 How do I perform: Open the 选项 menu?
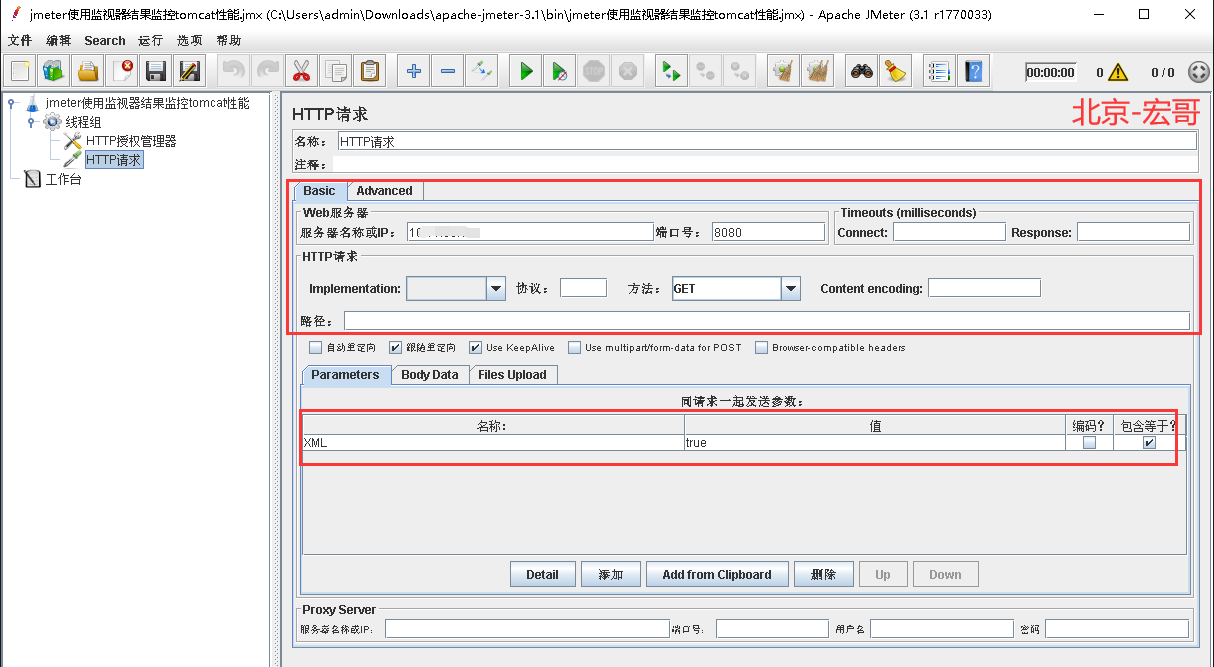(x=189, y=40)
